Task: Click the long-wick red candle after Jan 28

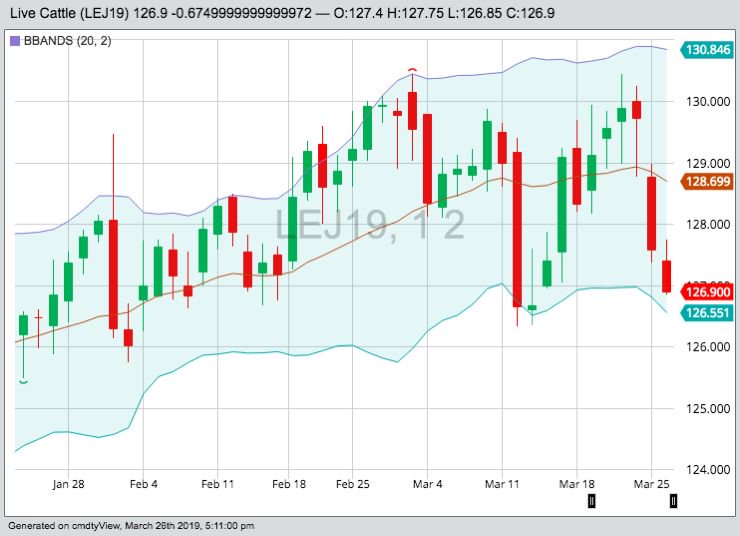Action: [113, 274]
